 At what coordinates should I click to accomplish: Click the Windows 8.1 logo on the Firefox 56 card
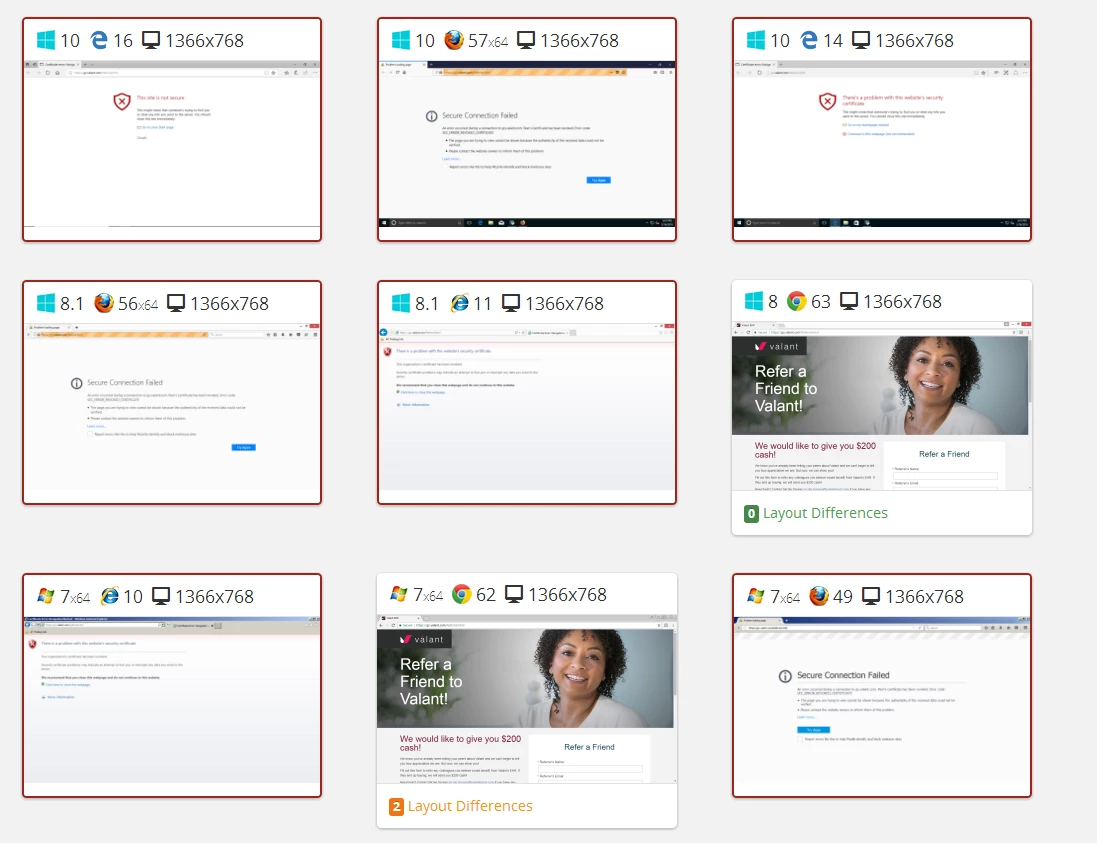pyautogui.click(x=45, y=303)
